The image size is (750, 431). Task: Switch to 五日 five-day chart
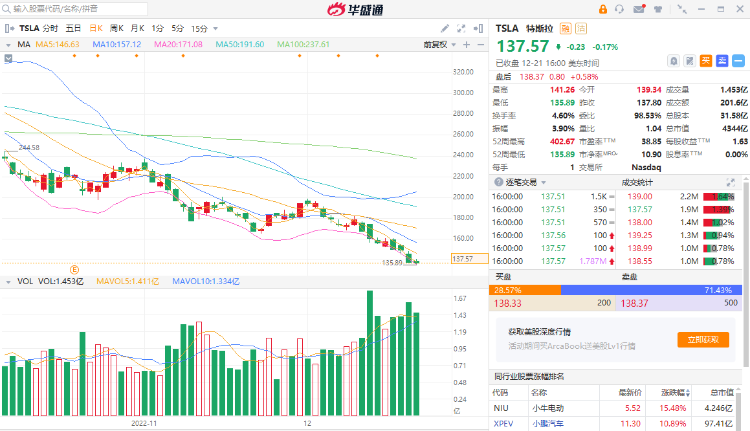pos(73,29)
